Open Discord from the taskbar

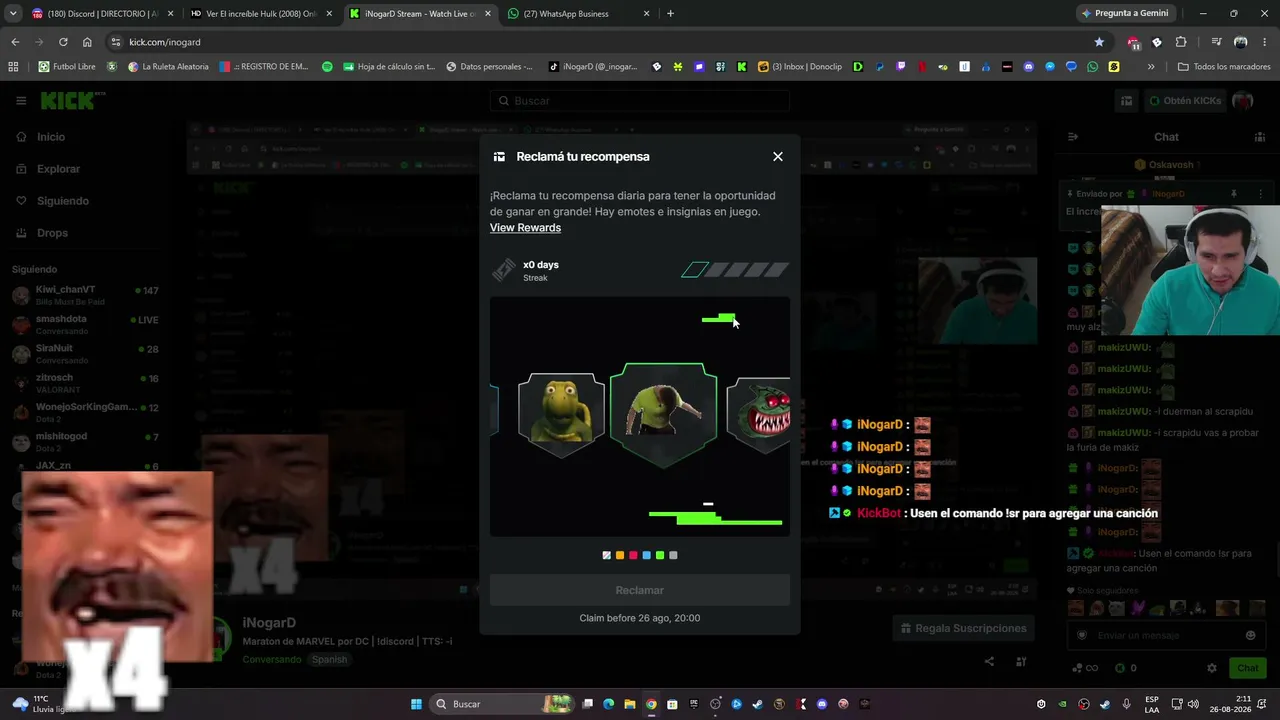pyautogui.click(x=822, y=704)
